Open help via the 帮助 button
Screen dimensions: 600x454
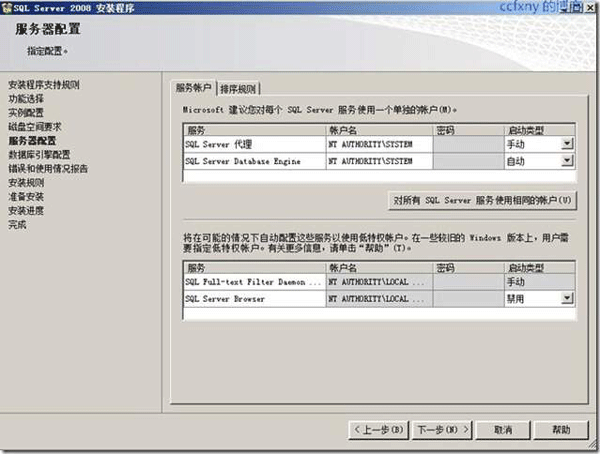click(561, 430)
